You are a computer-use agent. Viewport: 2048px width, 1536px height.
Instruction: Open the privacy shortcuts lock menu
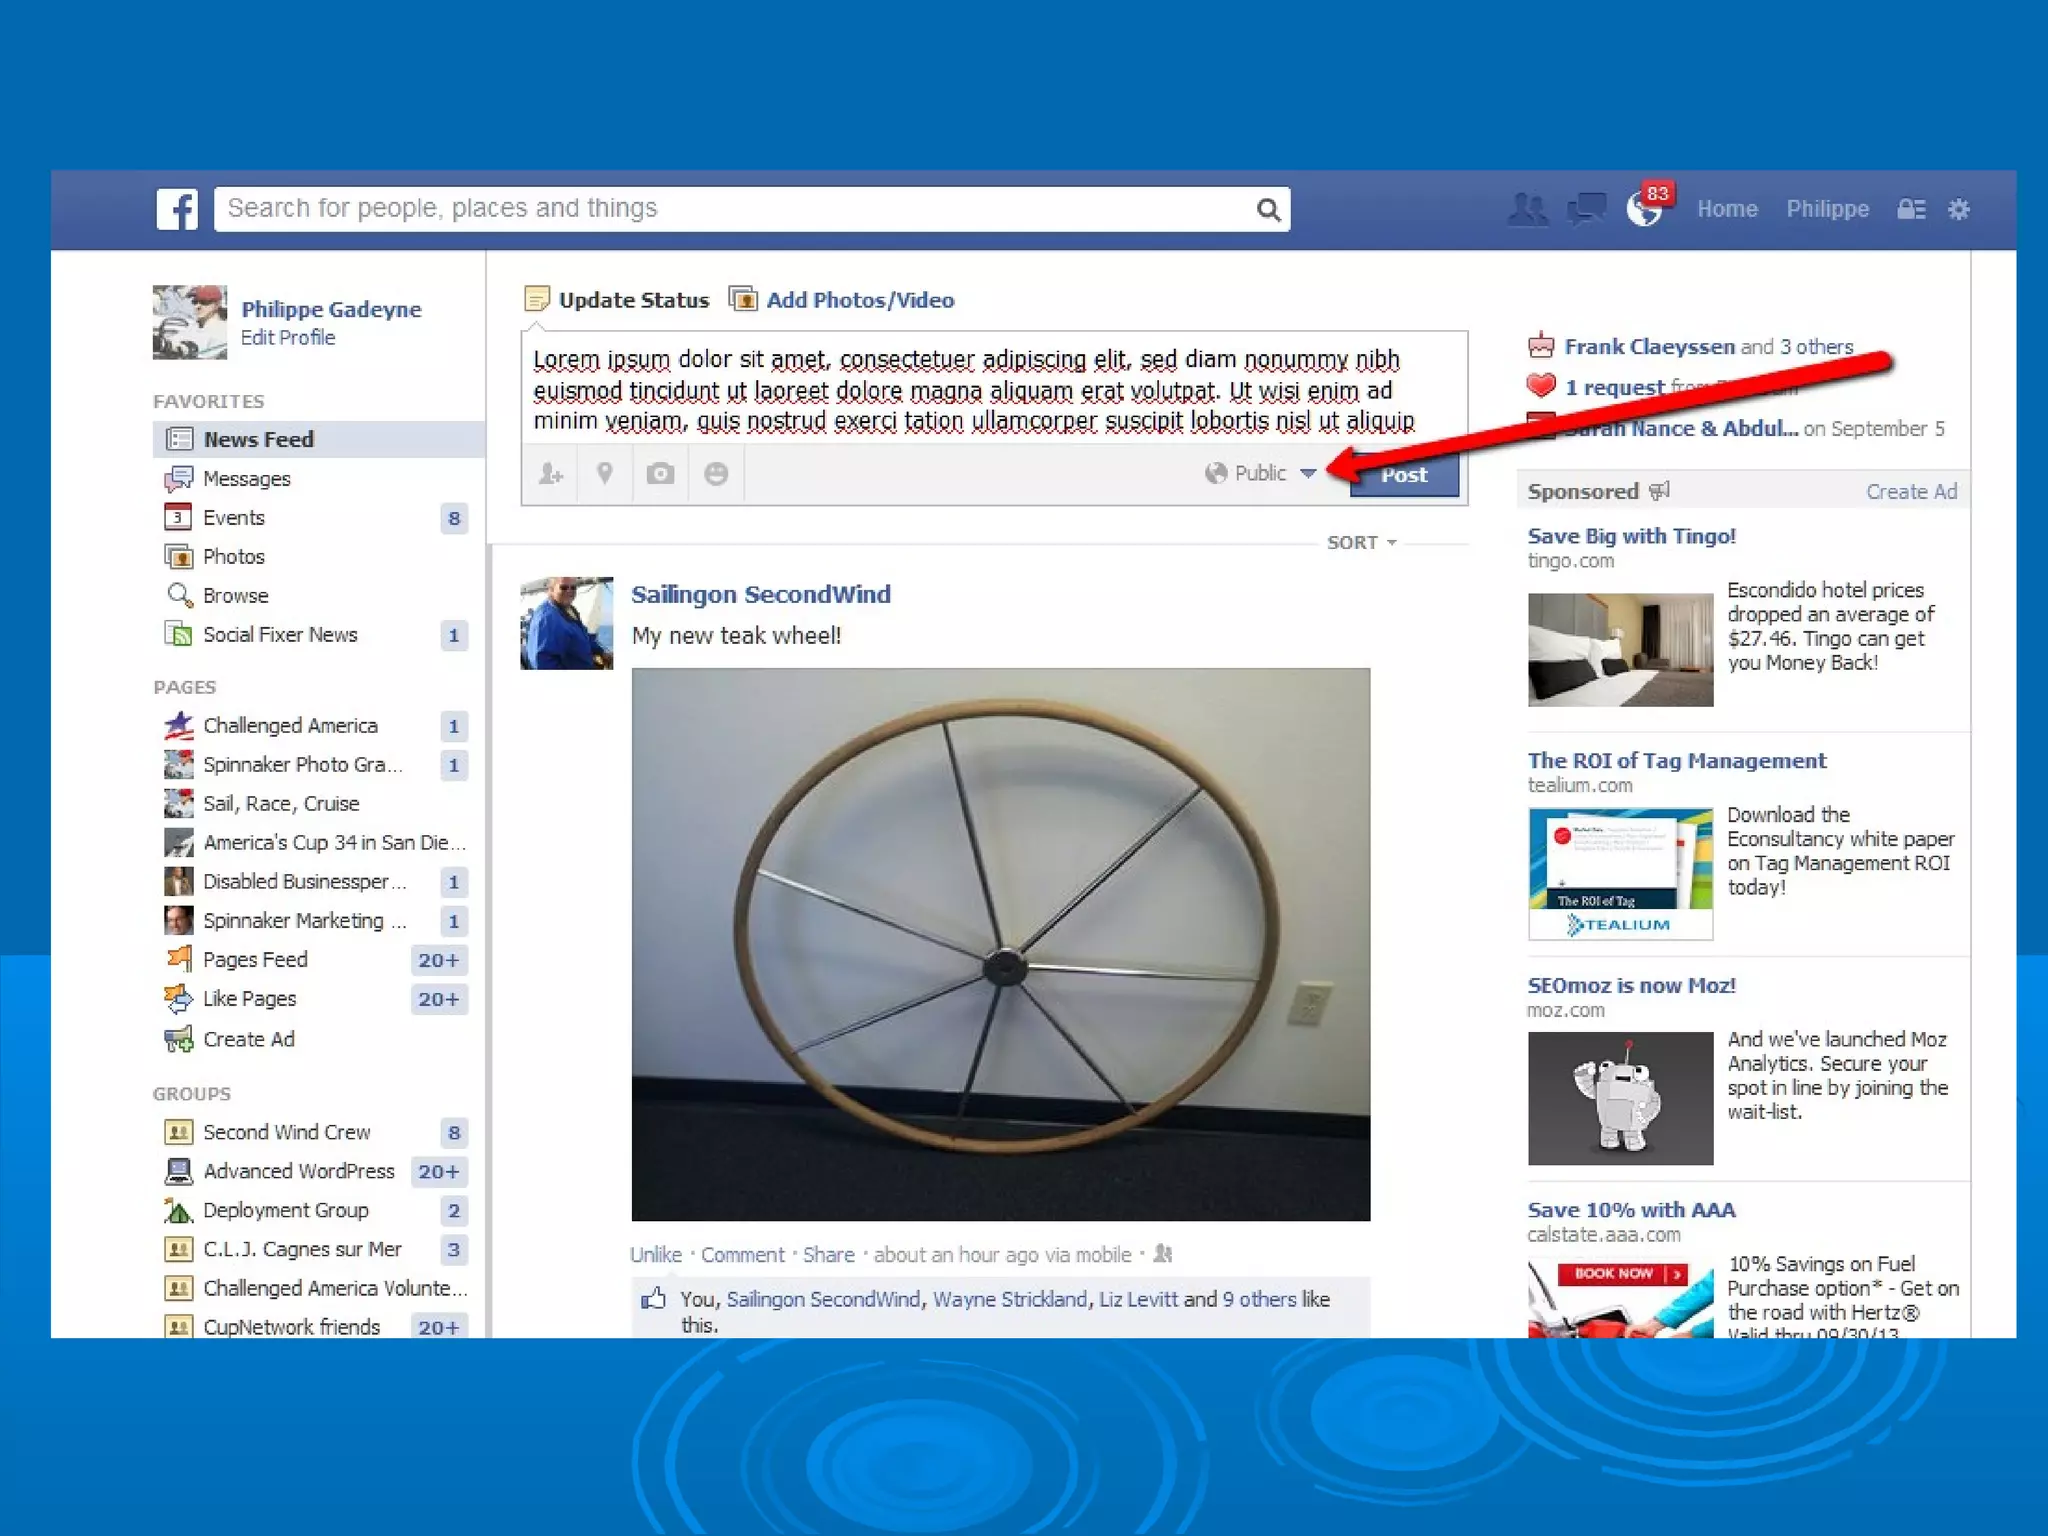[x=1911, y=209]
